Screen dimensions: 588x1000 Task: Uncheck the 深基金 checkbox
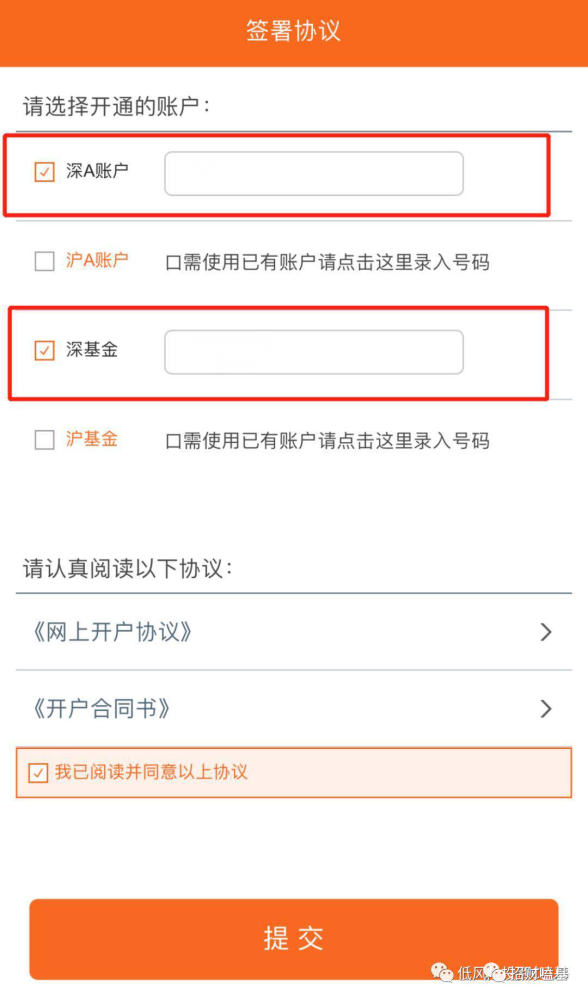[x=44, y=350]
